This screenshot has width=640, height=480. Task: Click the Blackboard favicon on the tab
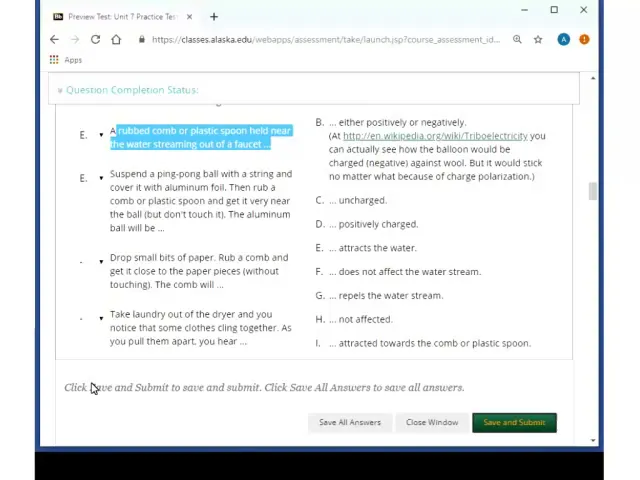click(58, 17)
